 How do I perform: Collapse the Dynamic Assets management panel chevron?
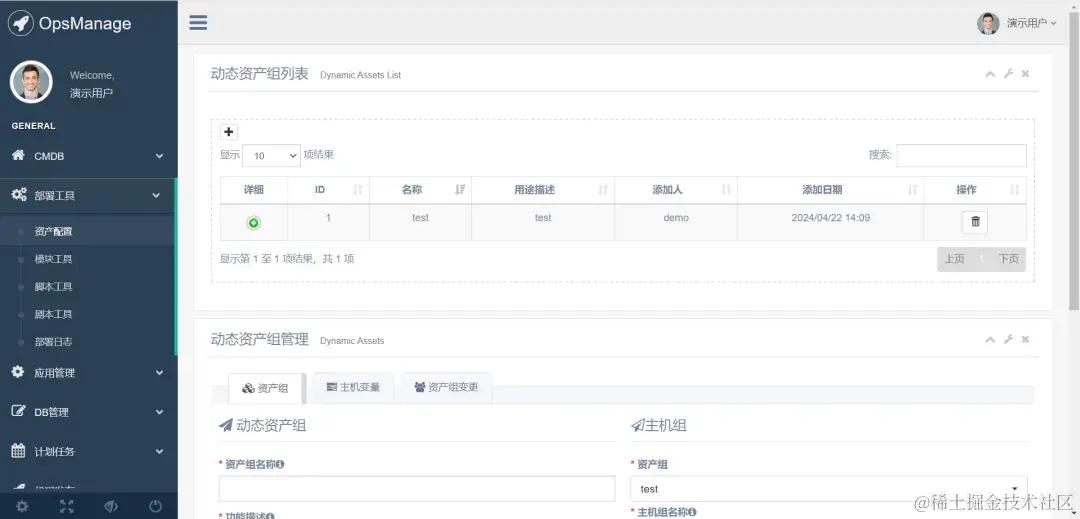[990, 339]
